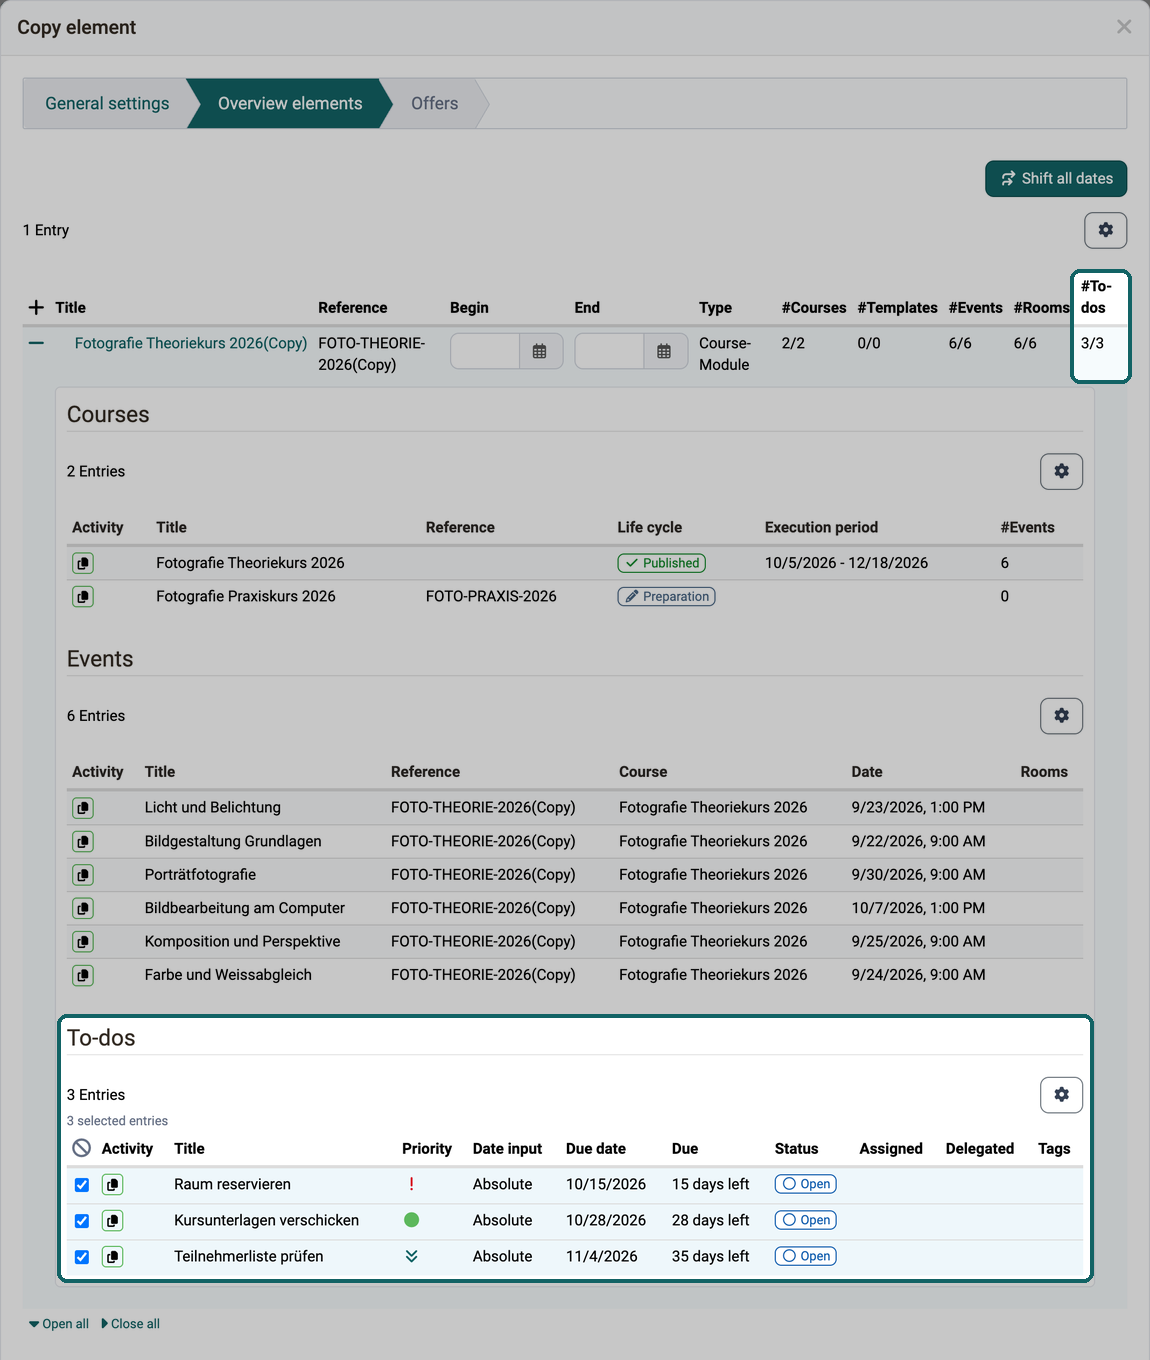Sort to-dos by Priority column header
This screenshot has height=1360, width=1150.
(x=427, y=1149)
